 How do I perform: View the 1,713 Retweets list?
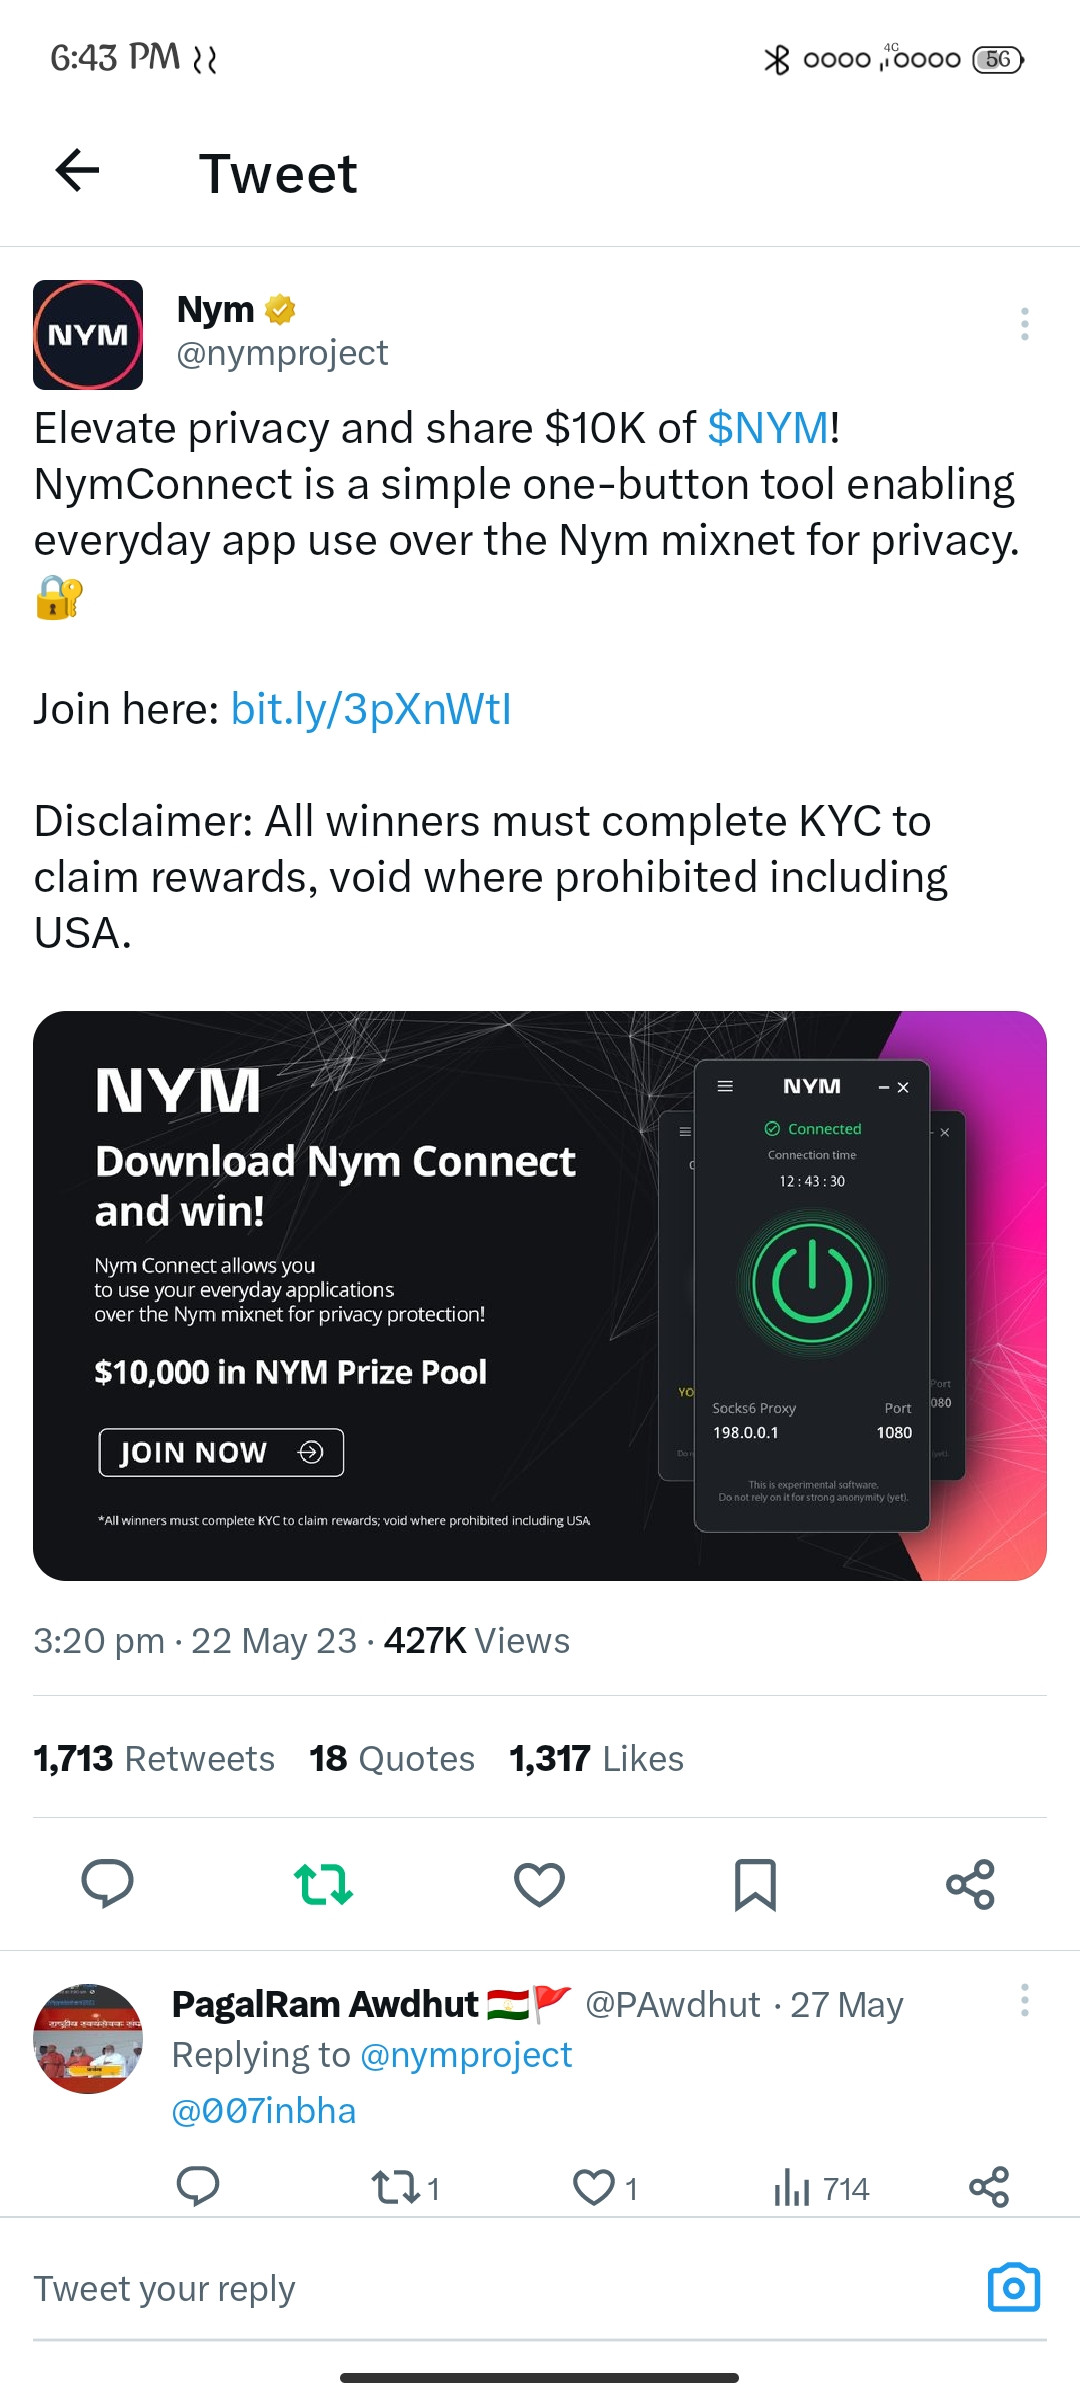click(154, 1758)
